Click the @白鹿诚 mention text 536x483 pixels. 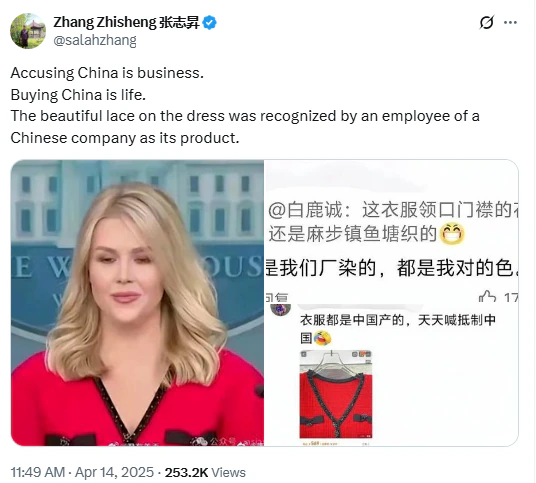coord(305,210)
